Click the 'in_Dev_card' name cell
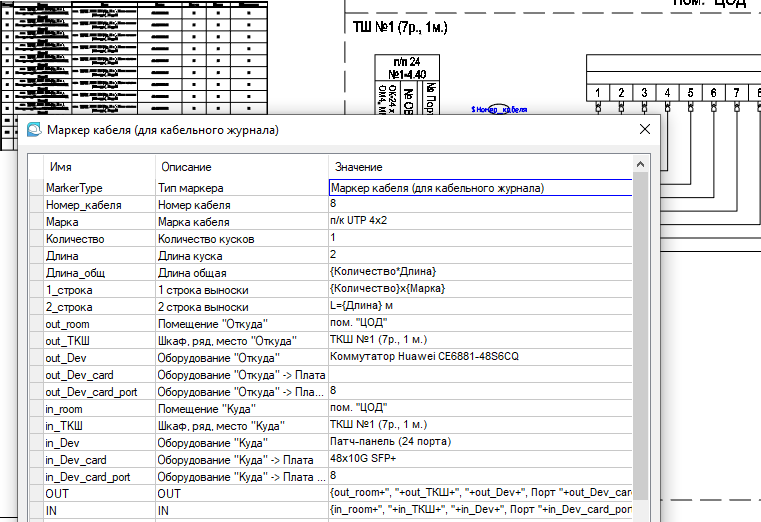 click(99, 459)
